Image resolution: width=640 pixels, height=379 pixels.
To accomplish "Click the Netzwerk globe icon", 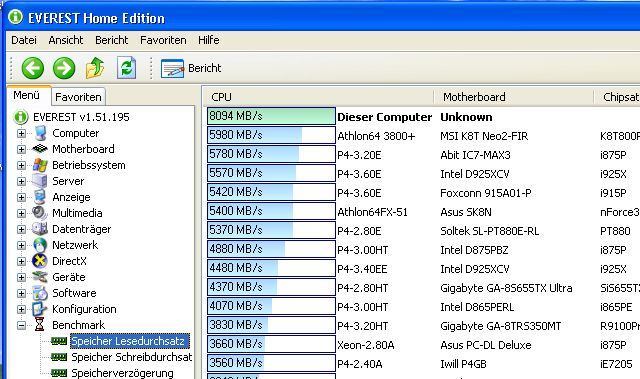I will (x=40, y=245).
